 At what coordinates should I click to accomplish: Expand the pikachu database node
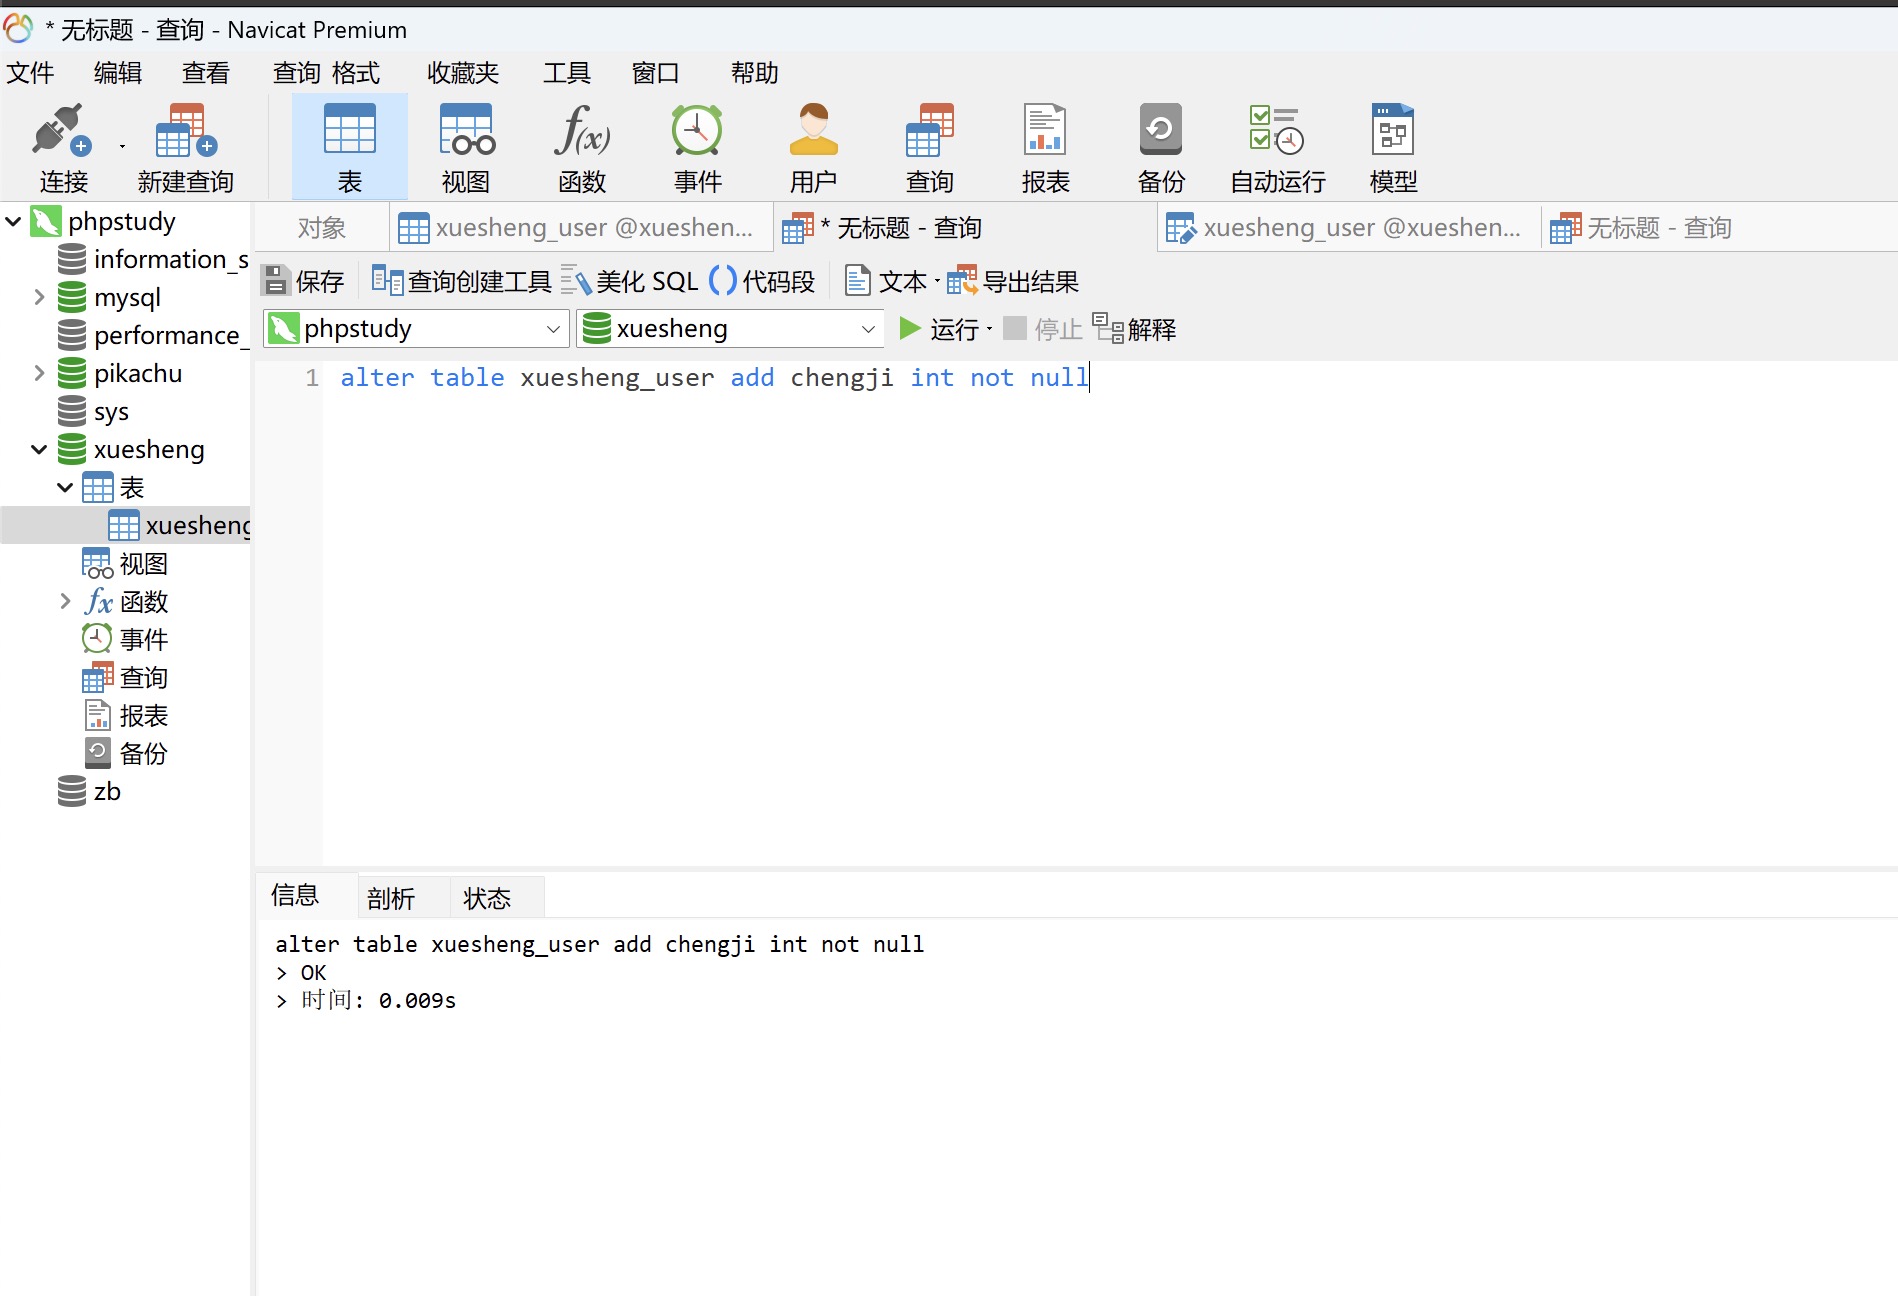click(x=39, y=373)
